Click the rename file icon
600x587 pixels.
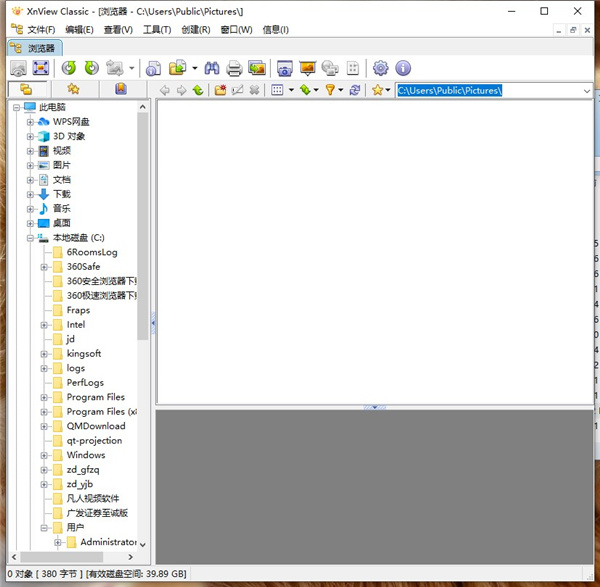pos(237,90)
